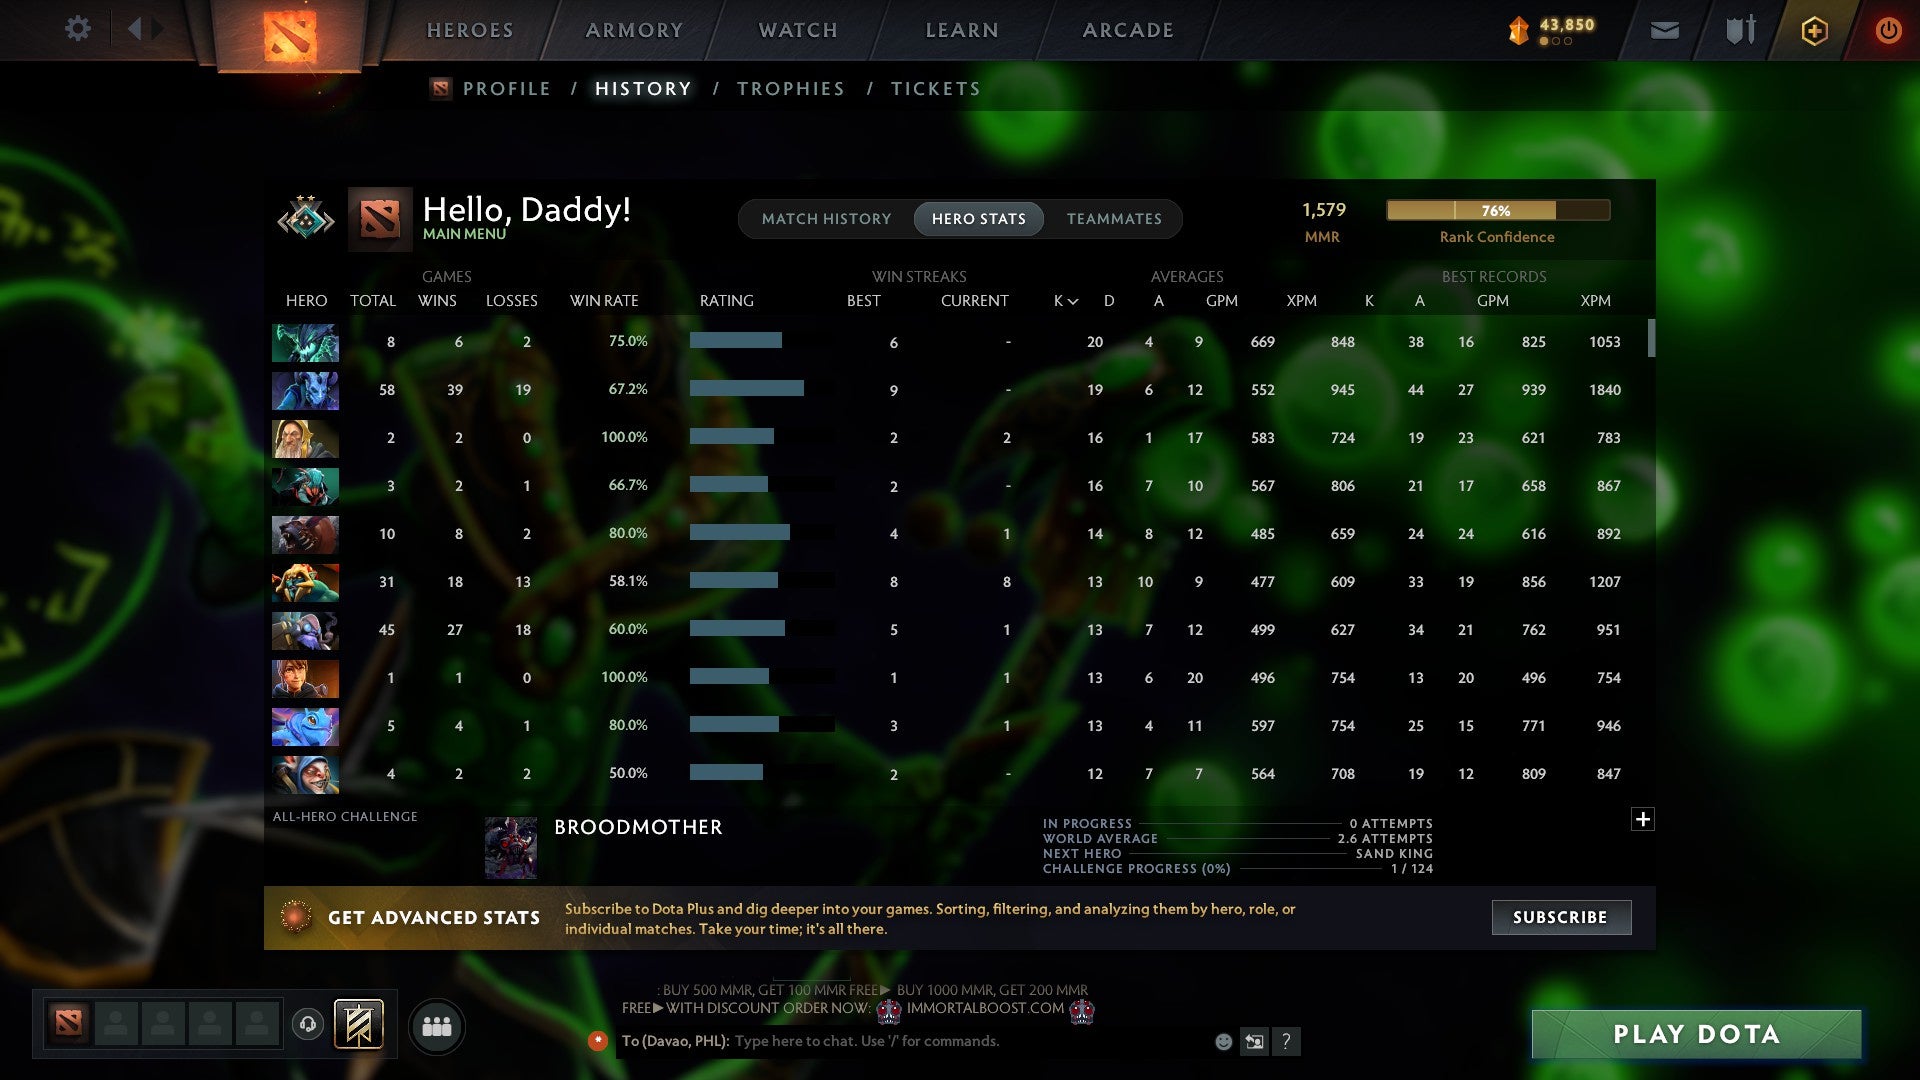
Task: Switch to the MATCH HISTORY tab
Action: coord(826,218)
